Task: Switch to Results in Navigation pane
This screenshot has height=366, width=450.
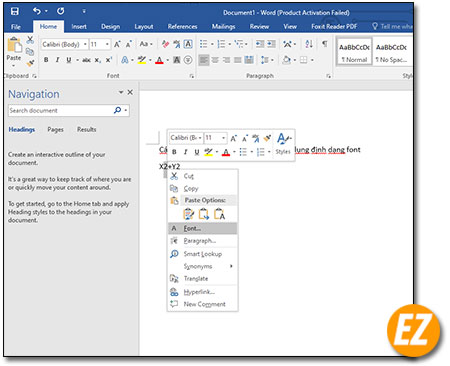Action: (x=87, y=129)
